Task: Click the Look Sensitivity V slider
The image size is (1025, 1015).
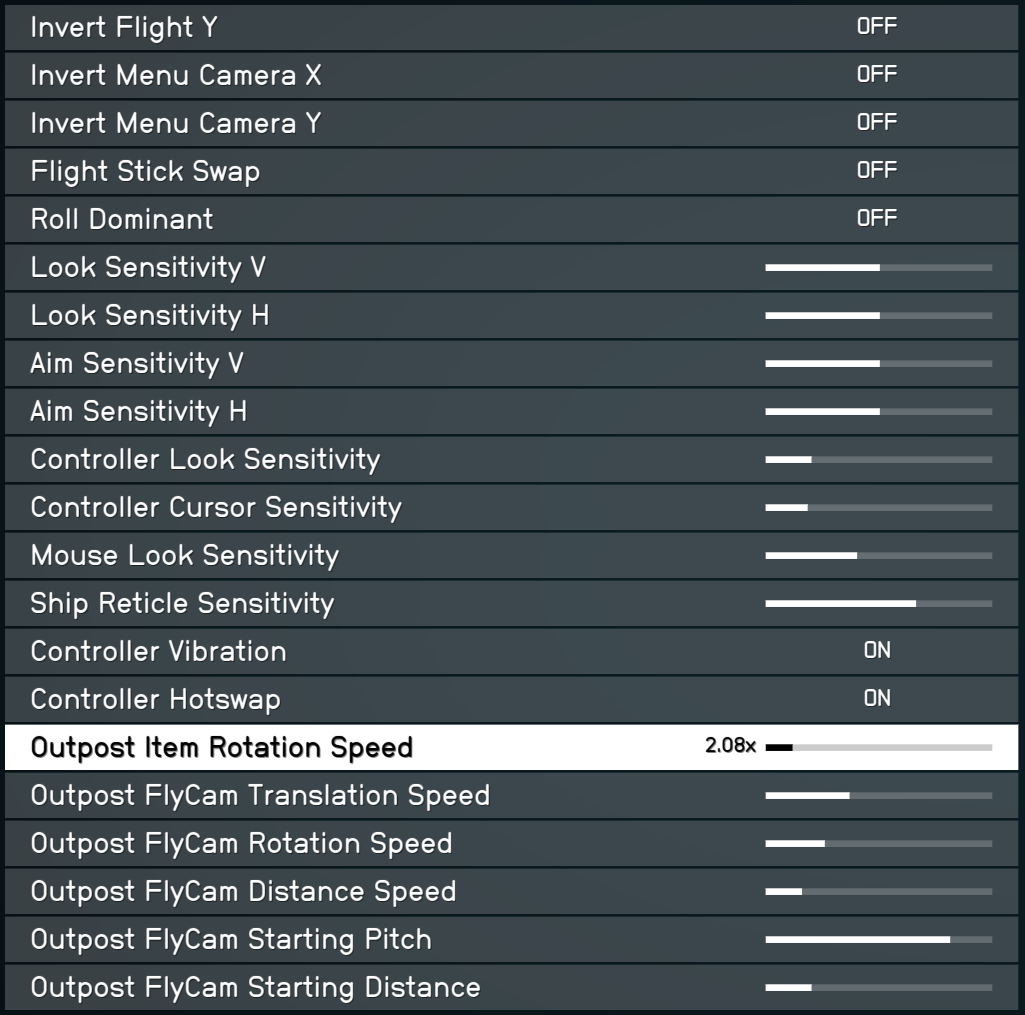Action: pos(878,267)
